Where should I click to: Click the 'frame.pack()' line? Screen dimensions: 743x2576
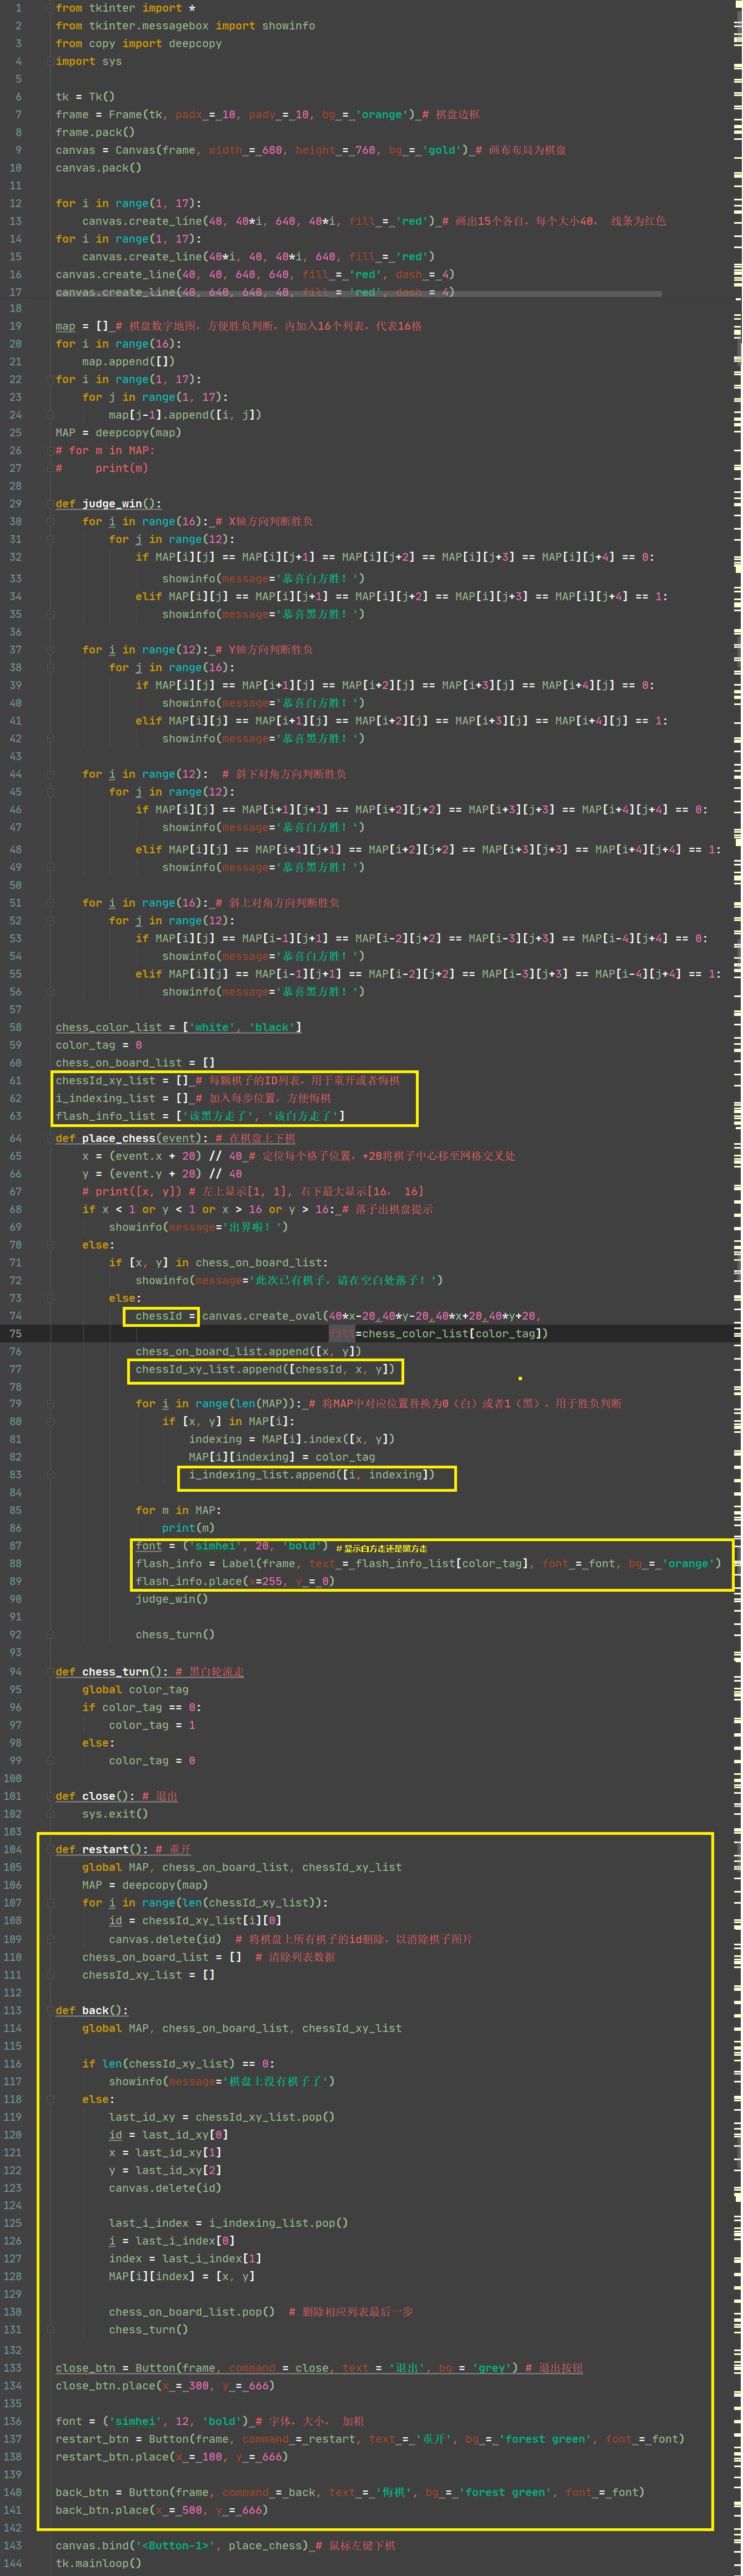[95, 132]
